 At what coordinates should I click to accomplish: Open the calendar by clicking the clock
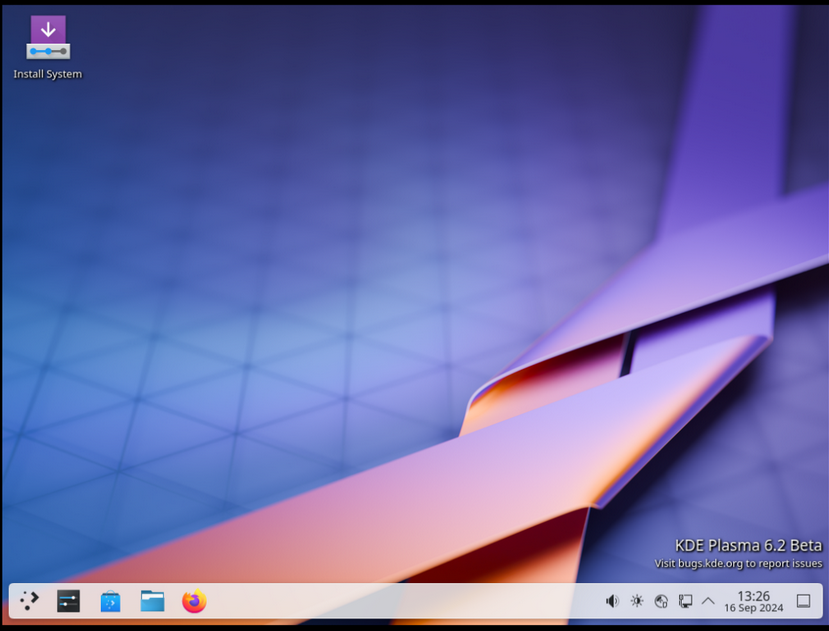point(752,601)
